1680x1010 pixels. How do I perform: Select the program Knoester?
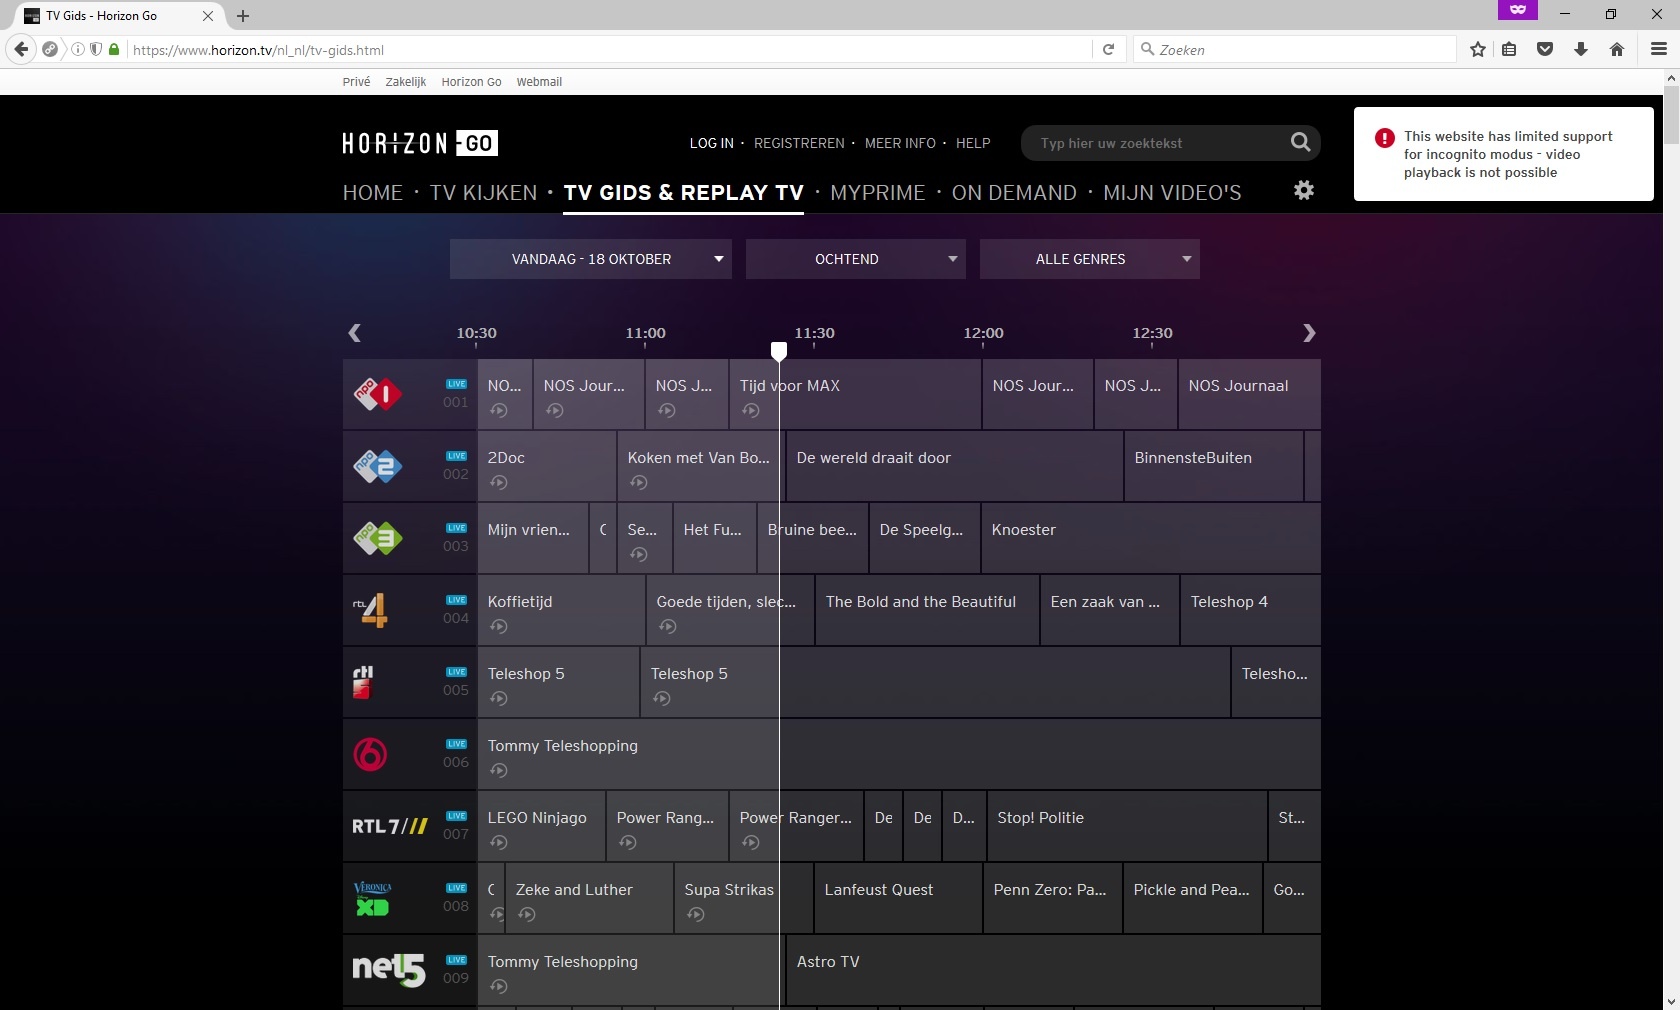[1151, 538]
